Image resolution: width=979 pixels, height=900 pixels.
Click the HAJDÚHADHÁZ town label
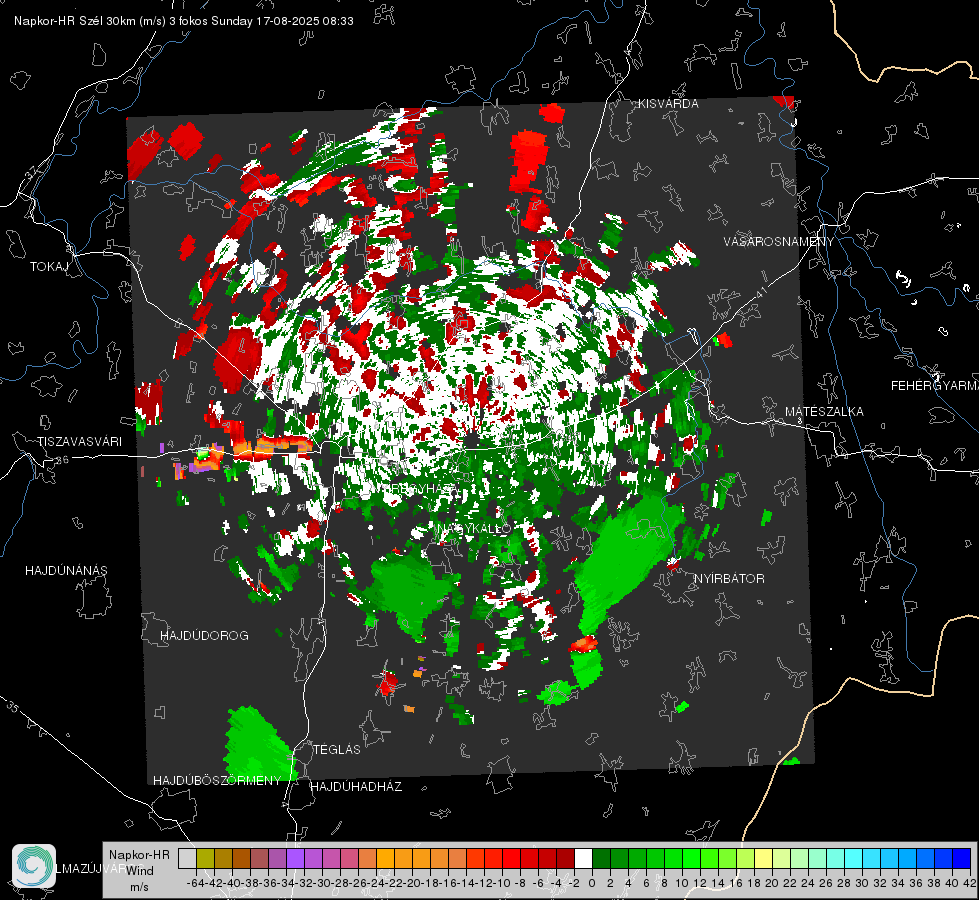[356, 786]
